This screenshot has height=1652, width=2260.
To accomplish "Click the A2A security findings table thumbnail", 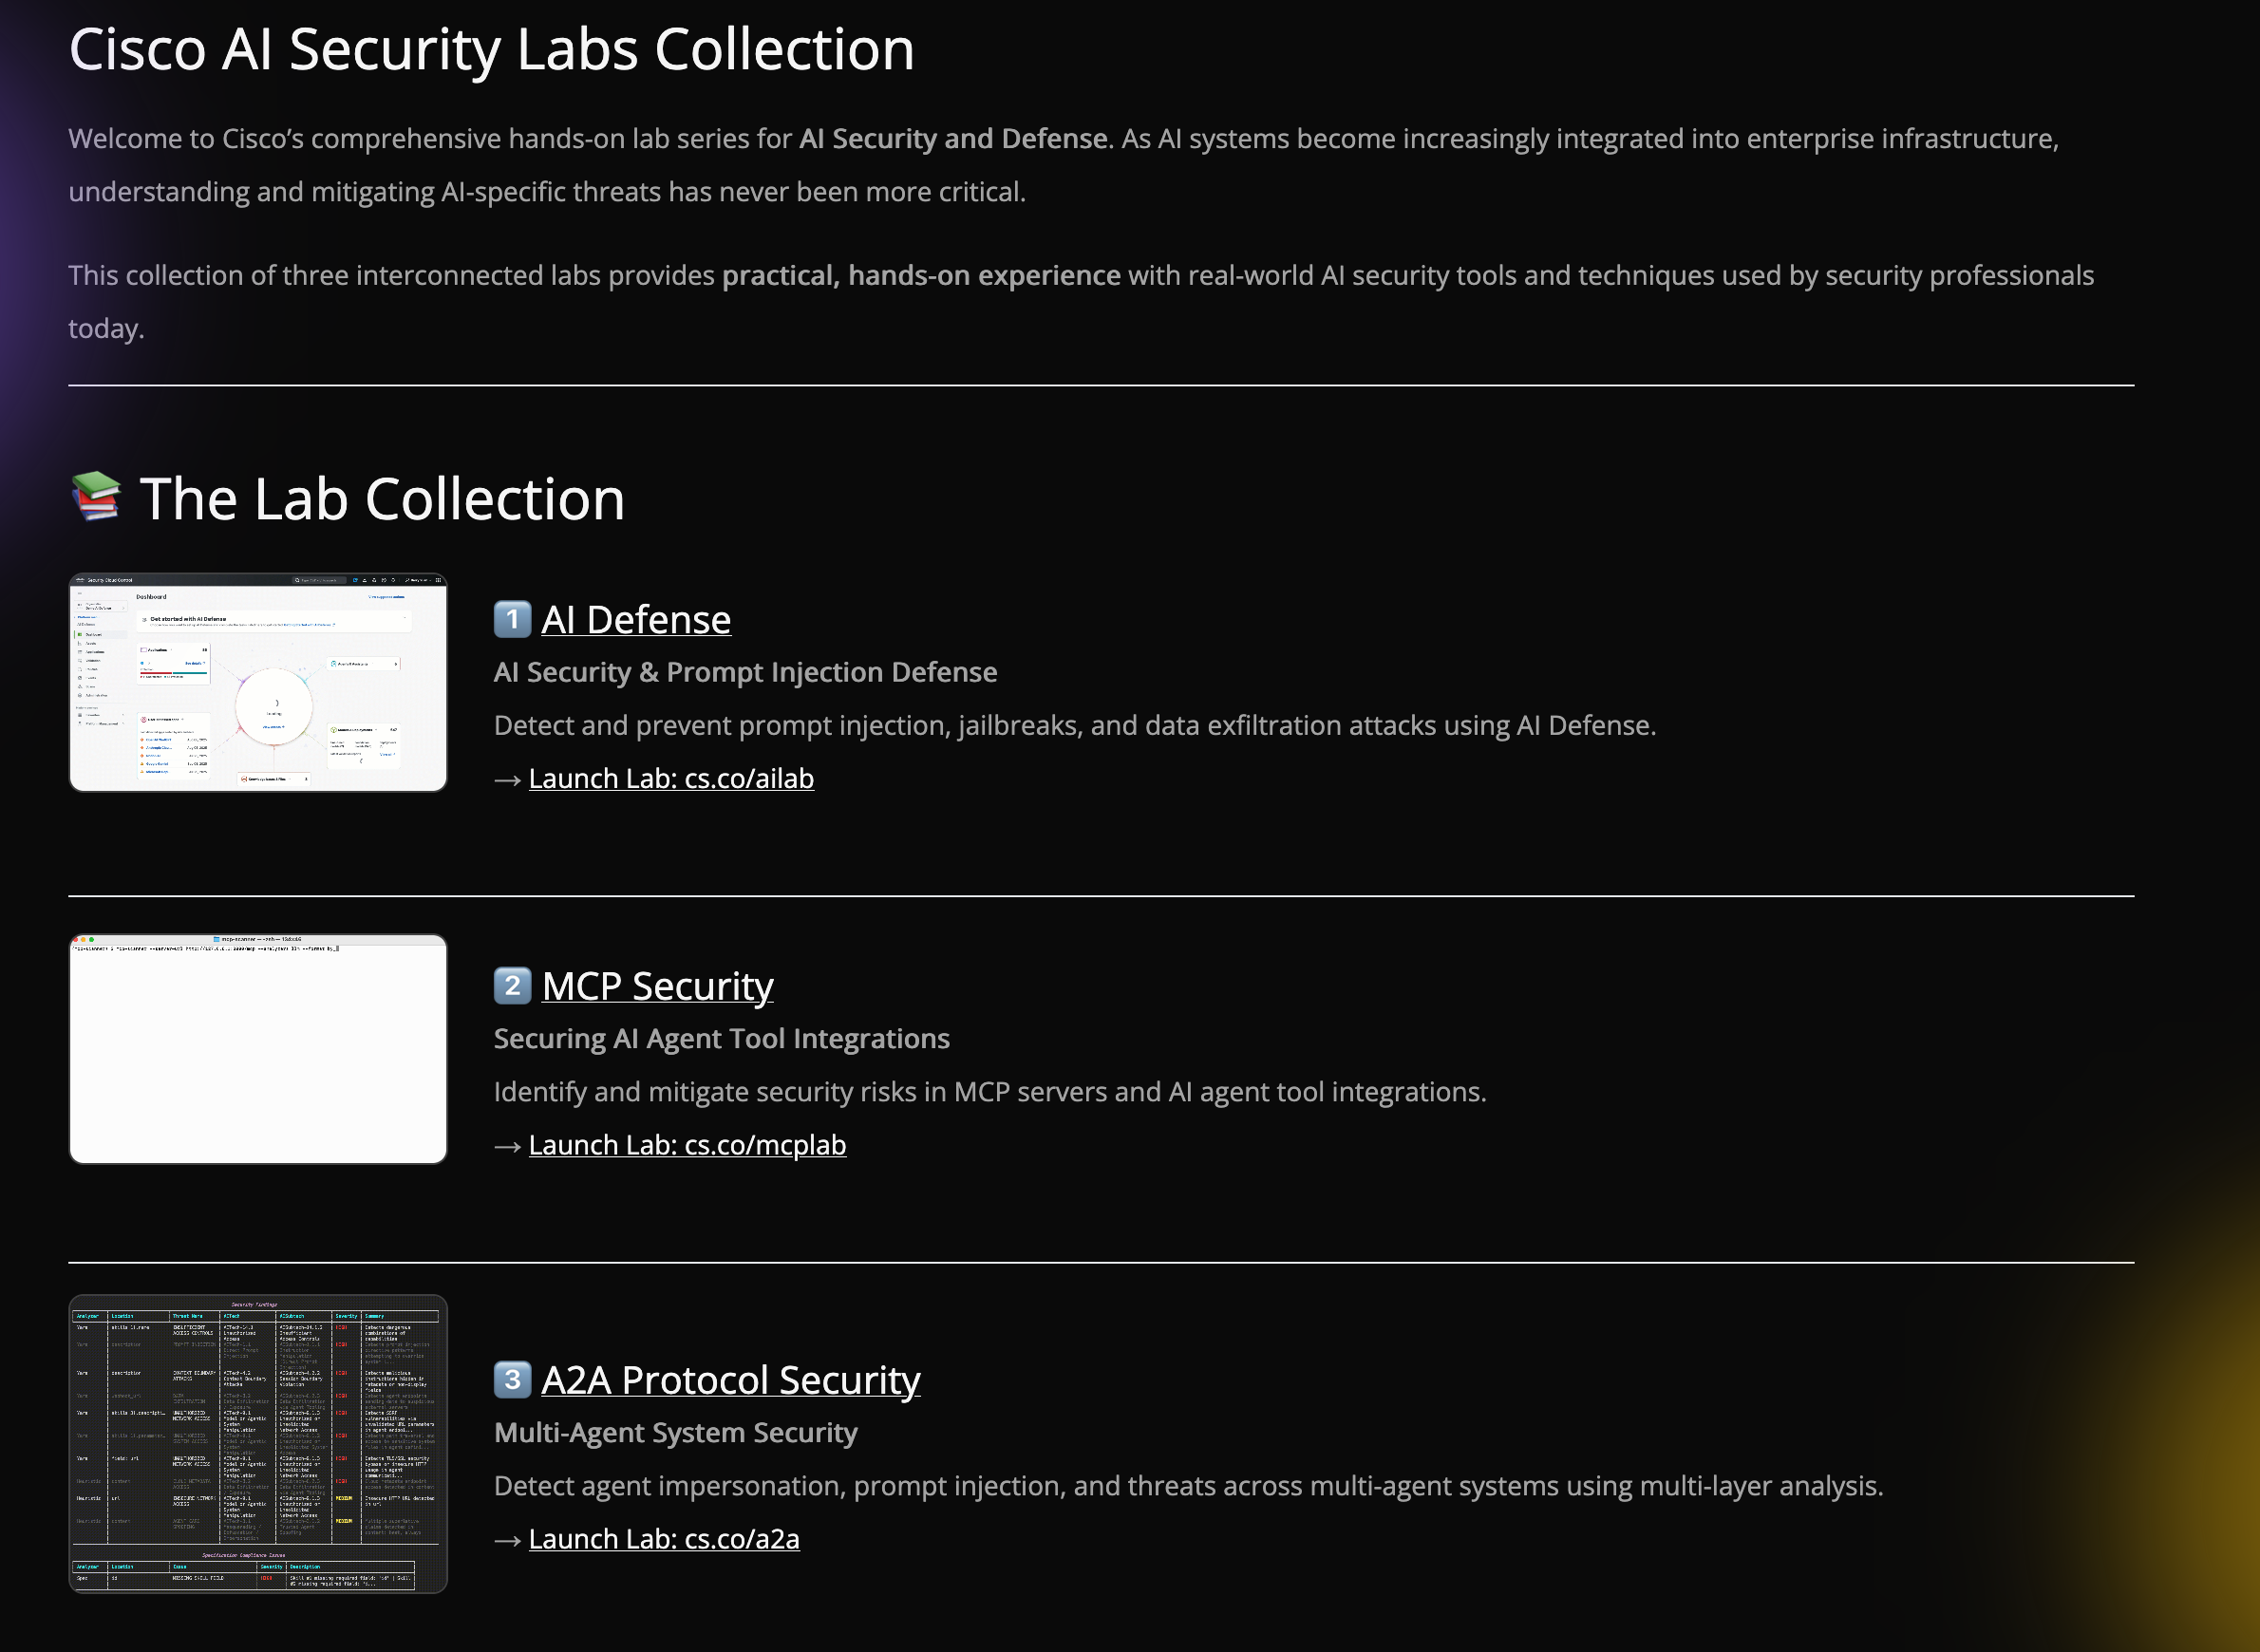I will point(258,1443).
